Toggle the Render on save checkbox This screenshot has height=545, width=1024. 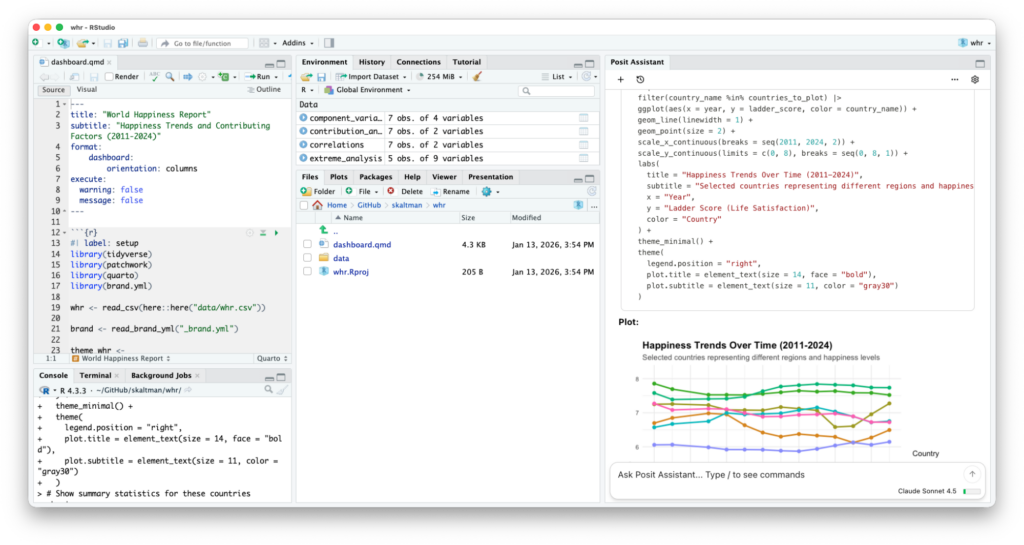point(110,76)
